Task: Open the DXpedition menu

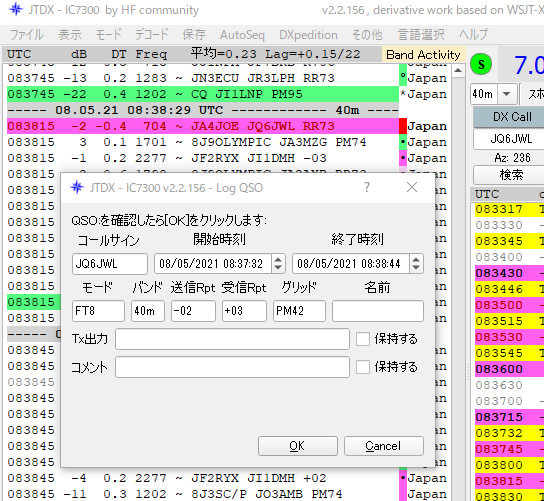Action: click(x=308, y=35)
